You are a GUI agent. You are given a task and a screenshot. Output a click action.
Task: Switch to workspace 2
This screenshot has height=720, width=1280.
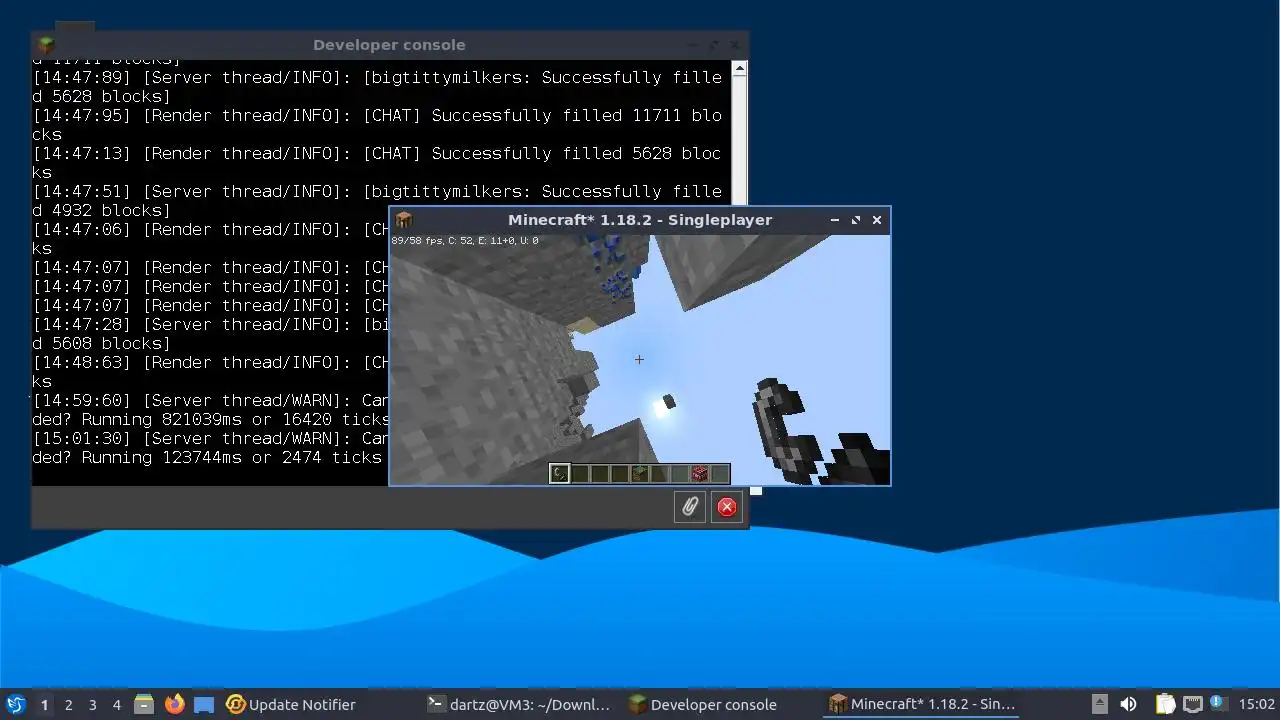pos(68,704)
